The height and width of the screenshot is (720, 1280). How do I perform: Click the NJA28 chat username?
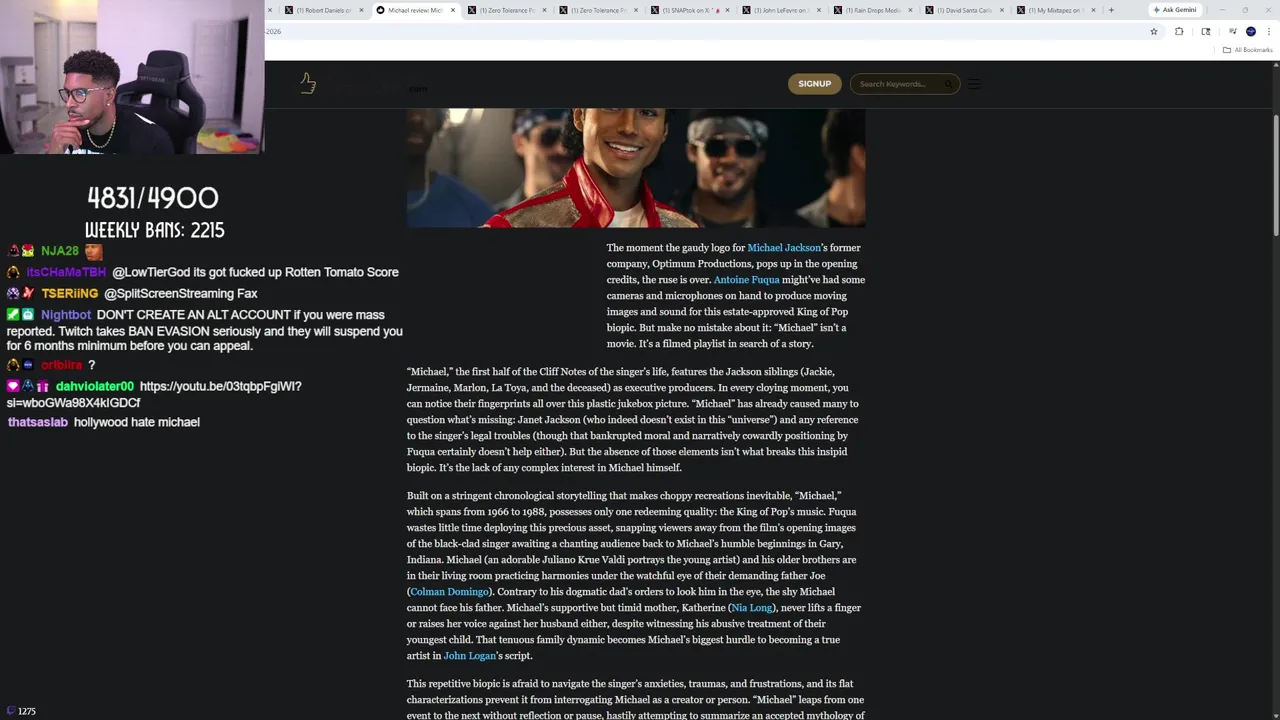pos(59,251)
